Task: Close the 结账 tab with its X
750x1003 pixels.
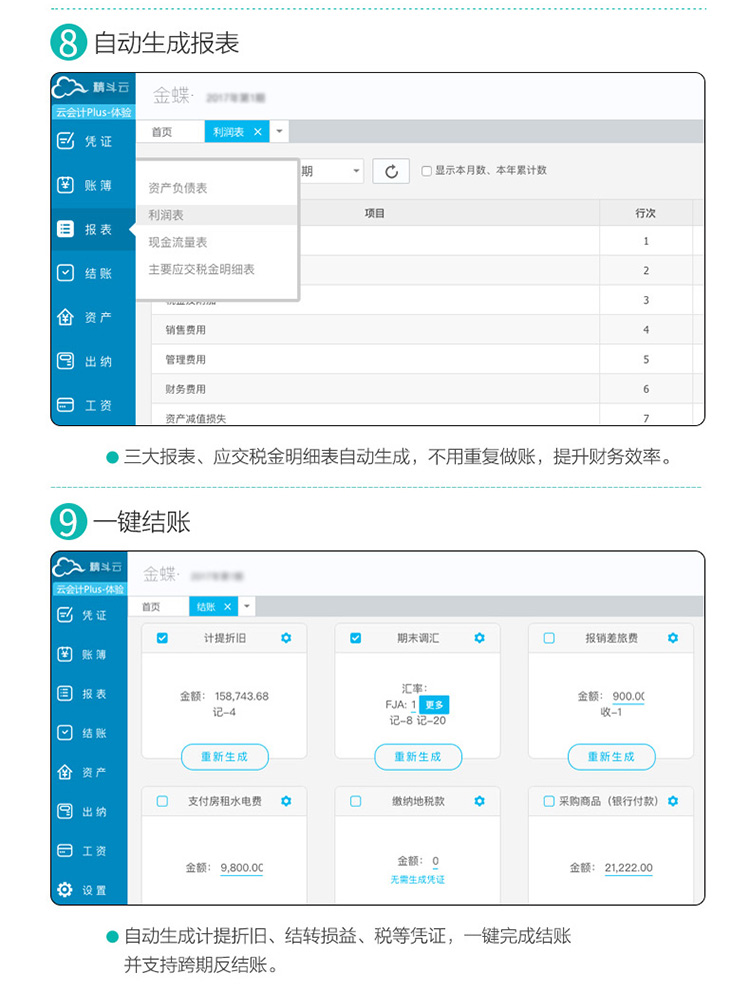Action: click(228, 606)
